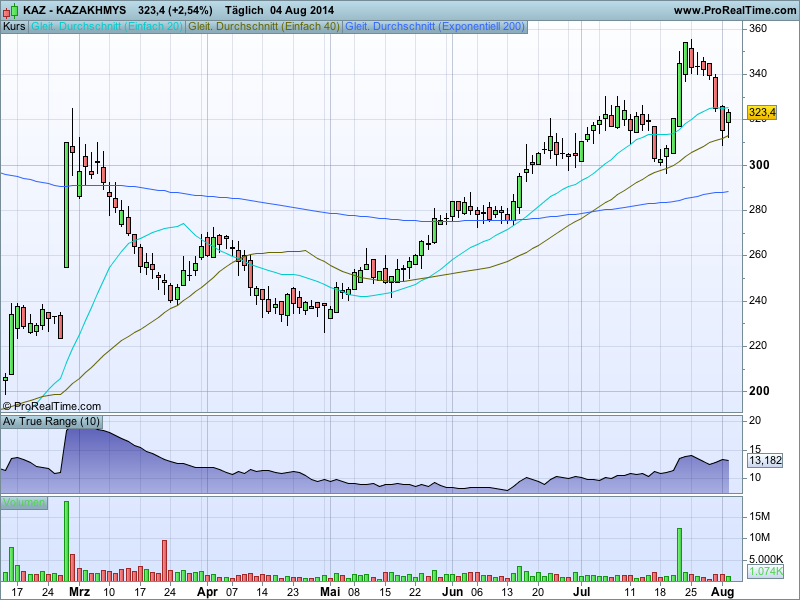
Task: Click the candlestick icon beside KAZ title
Action: [x=10, y=10]
